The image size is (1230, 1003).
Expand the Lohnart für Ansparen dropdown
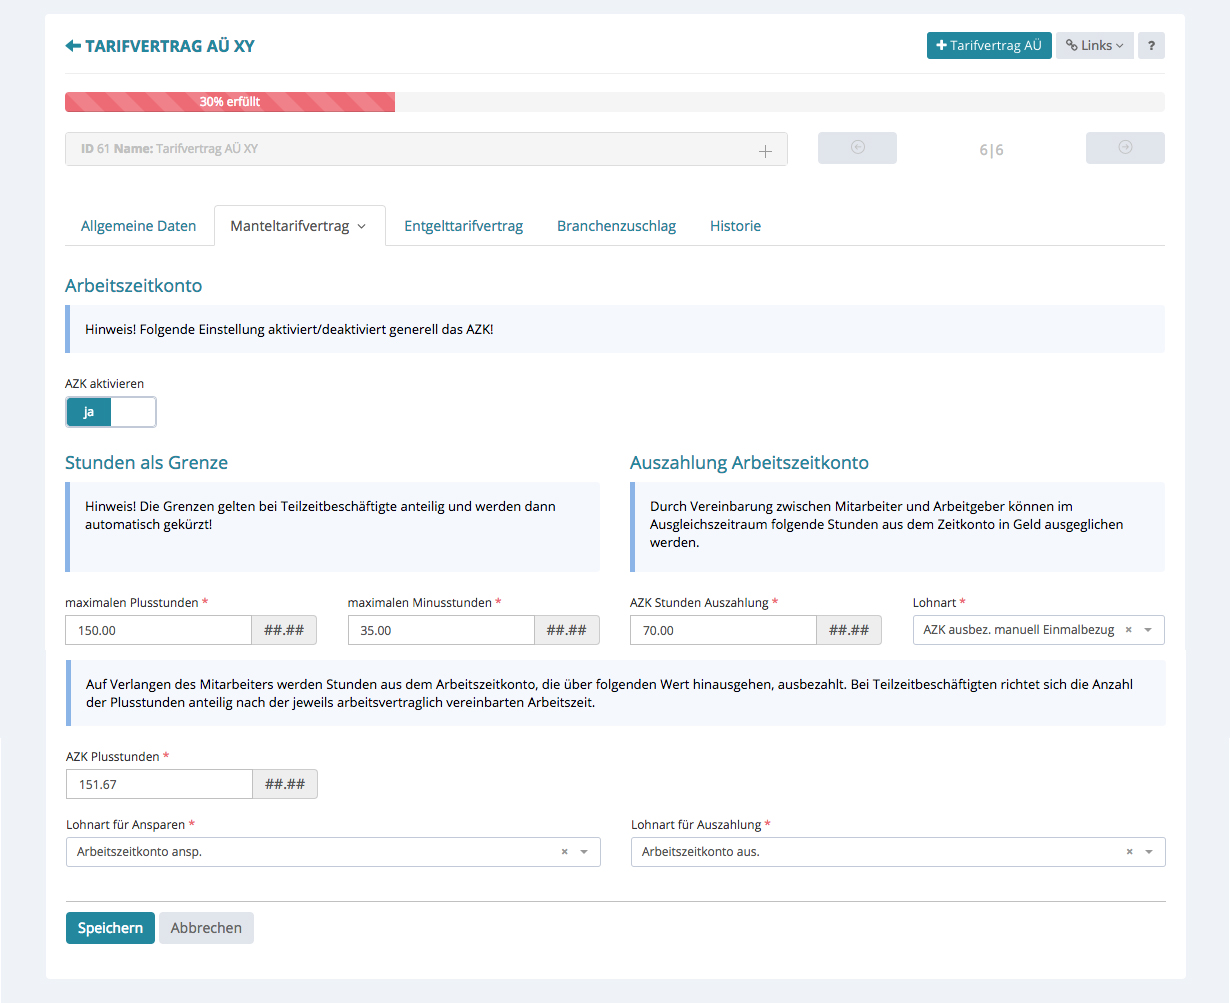click(584, 852)
